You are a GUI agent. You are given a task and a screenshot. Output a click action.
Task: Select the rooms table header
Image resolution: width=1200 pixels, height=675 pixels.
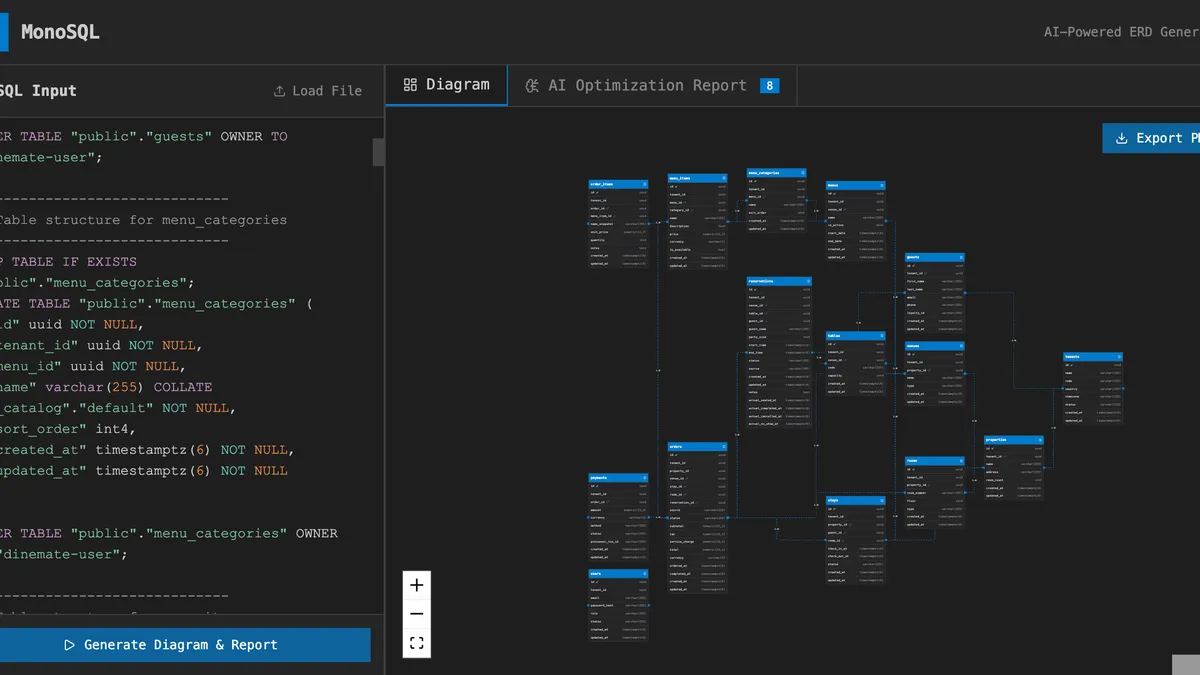[x=935, y=461]
